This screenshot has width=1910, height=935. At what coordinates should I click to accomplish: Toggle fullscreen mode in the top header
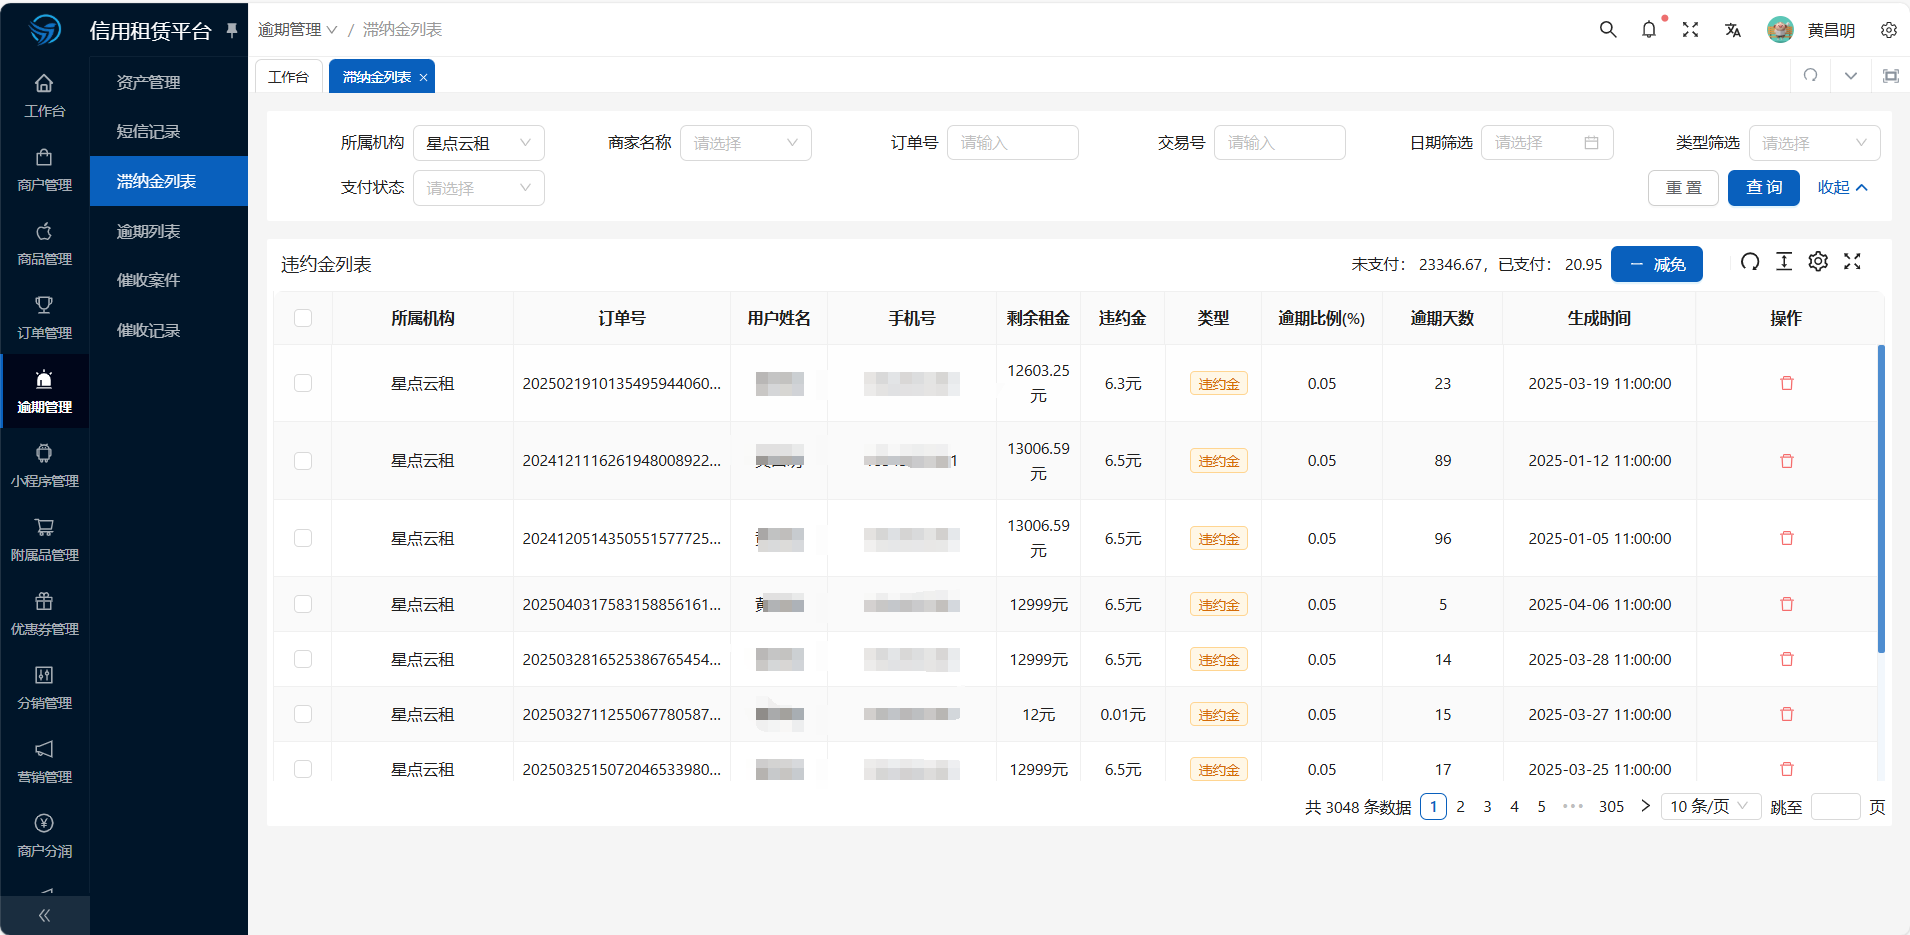(x=1690, y=30)
